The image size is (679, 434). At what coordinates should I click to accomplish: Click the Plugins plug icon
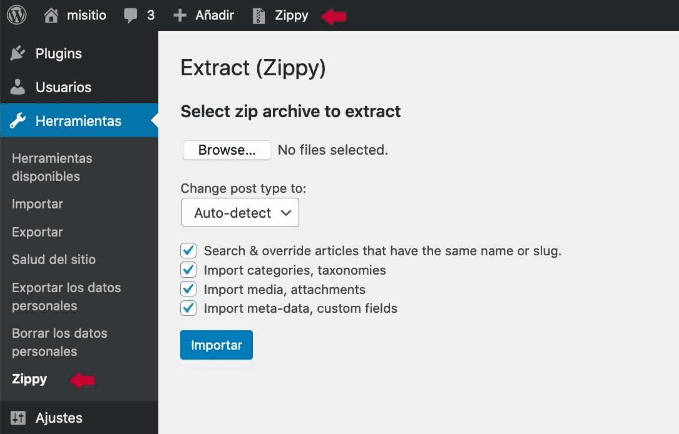tap(18, 53)
